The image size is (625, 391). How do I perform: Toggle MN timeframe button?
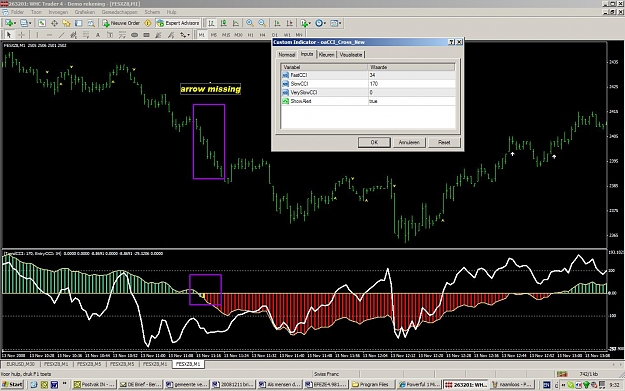tap(299, 35)
